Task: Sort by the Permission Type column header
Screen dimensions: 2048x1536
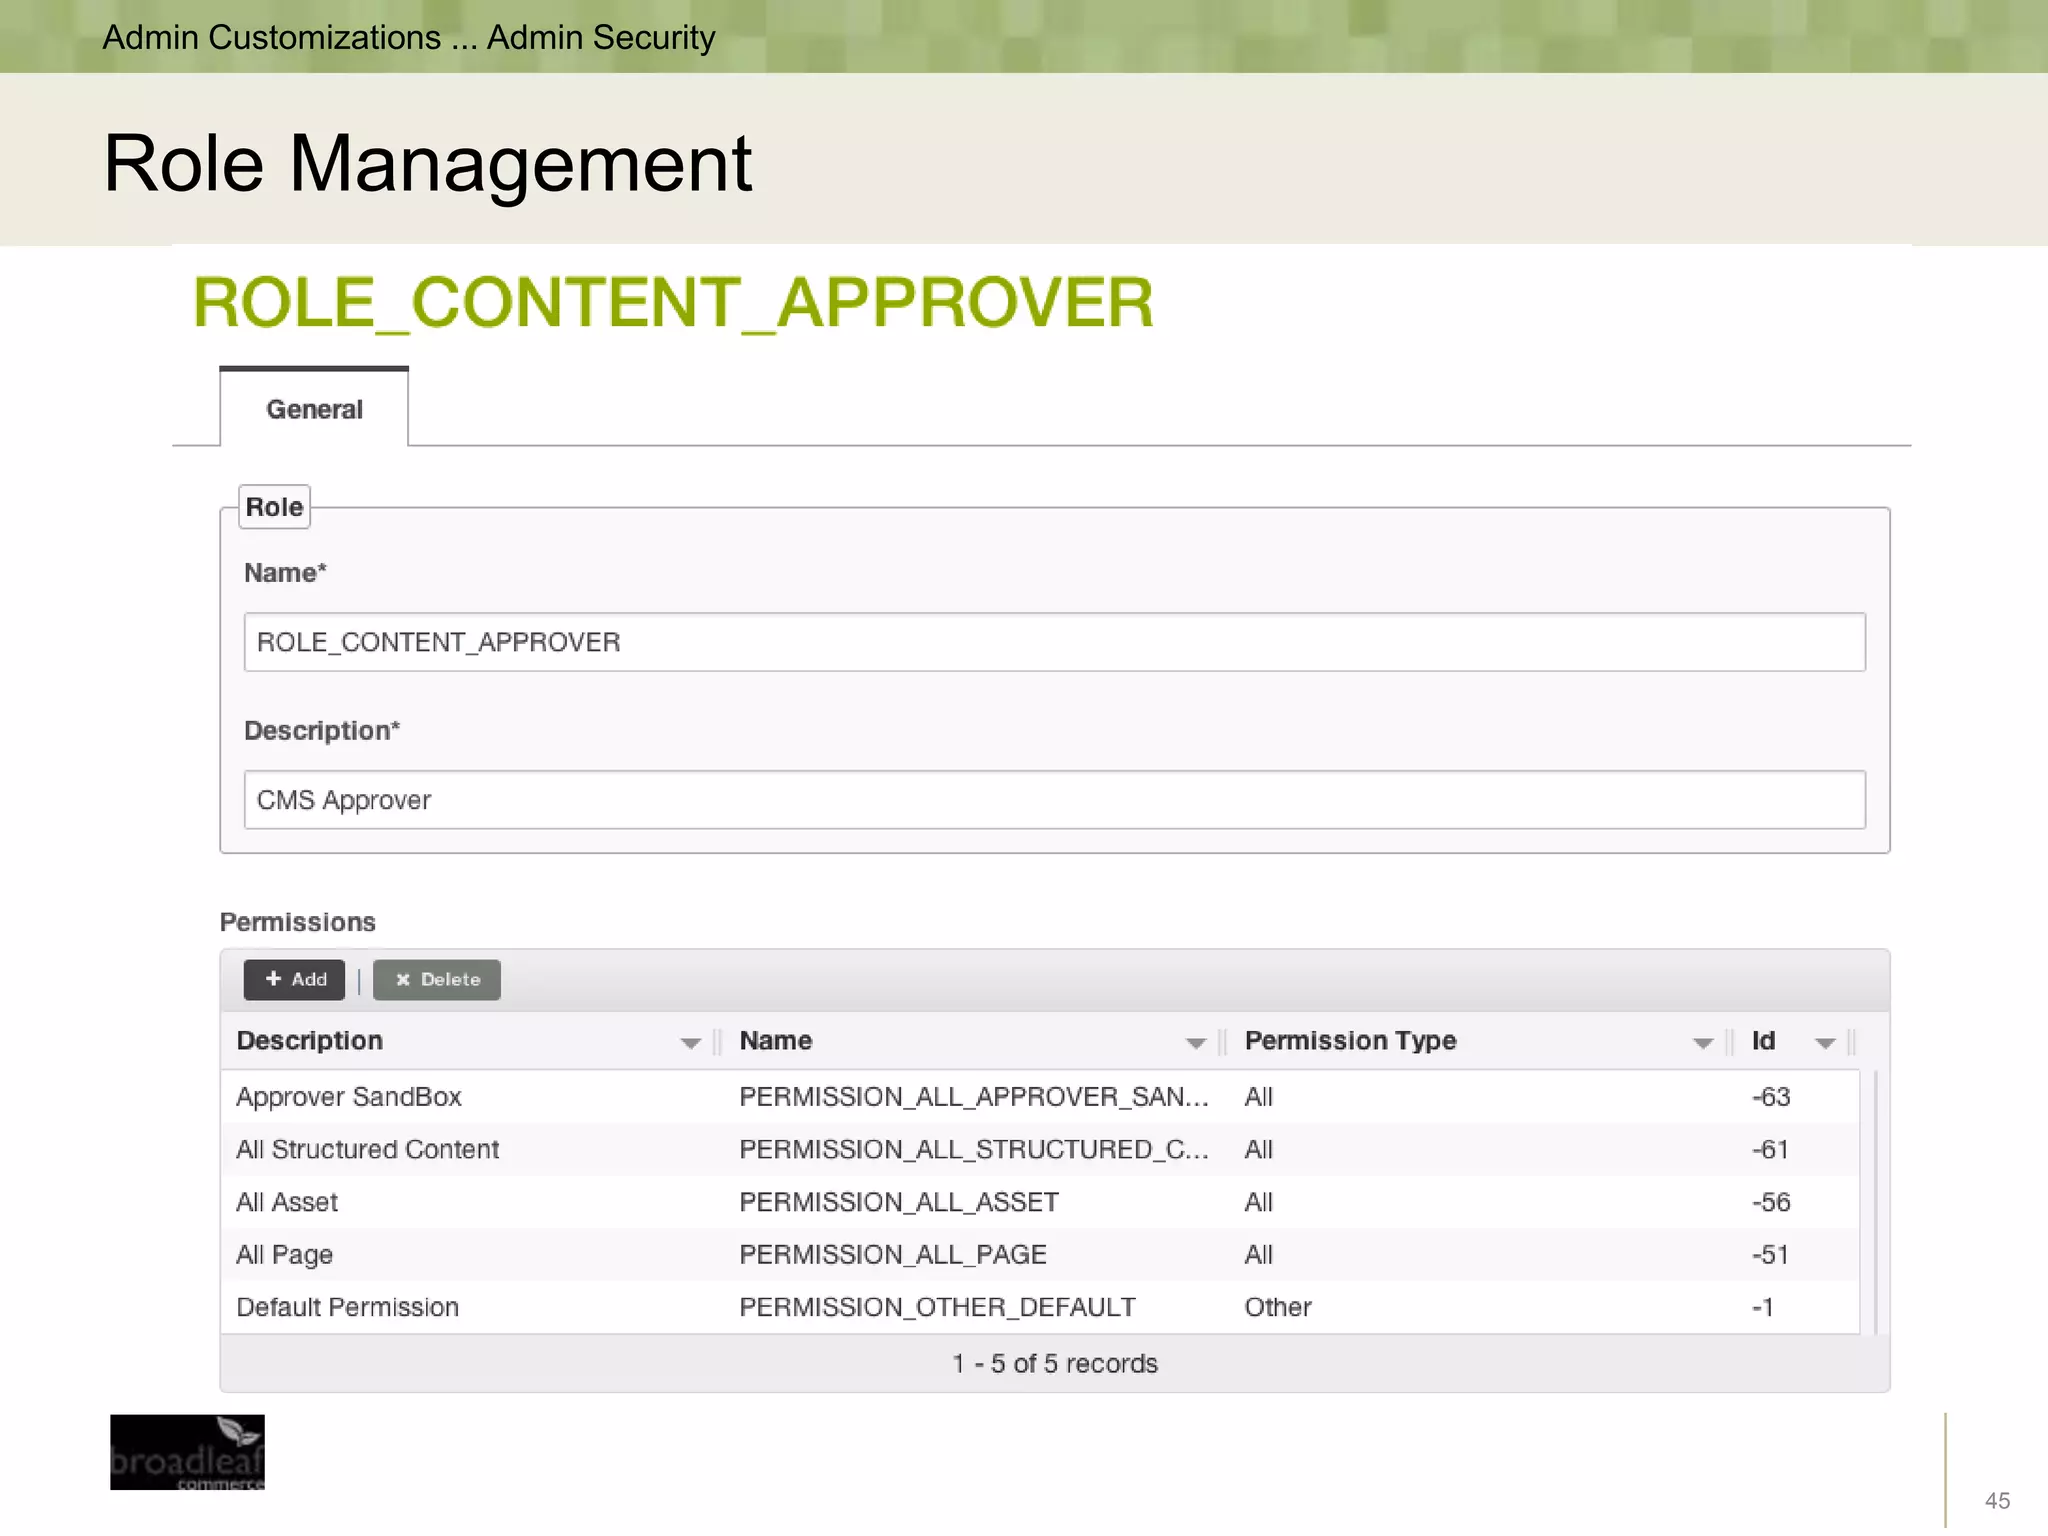Action: point(1350,1040)
